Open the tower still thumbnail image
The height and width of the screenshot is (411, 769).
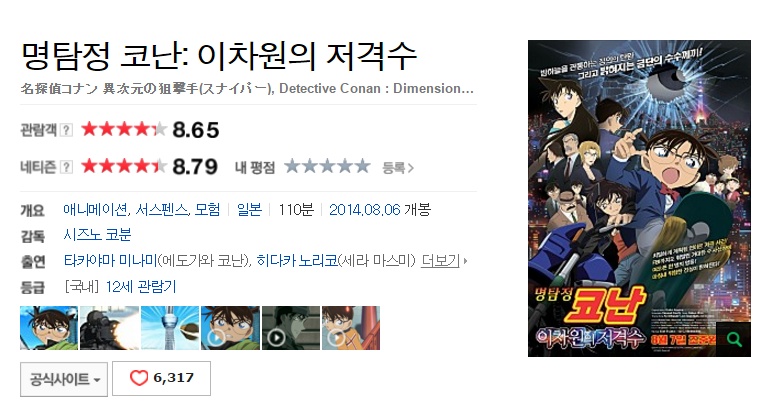(x=170, y=328)
